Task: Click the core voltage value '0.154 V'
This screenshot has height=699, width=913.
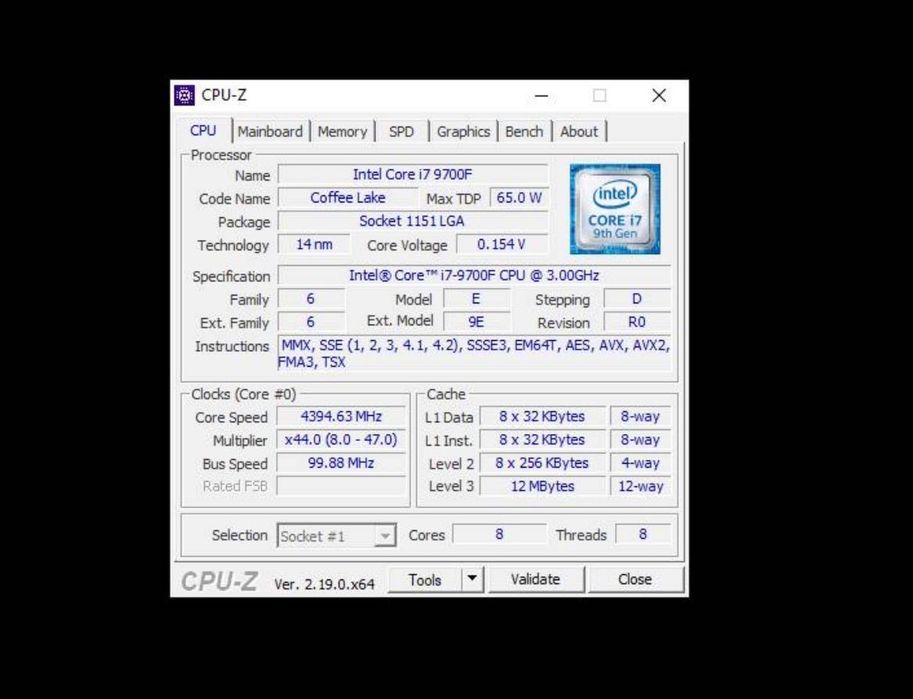Action: click(502, 244)
